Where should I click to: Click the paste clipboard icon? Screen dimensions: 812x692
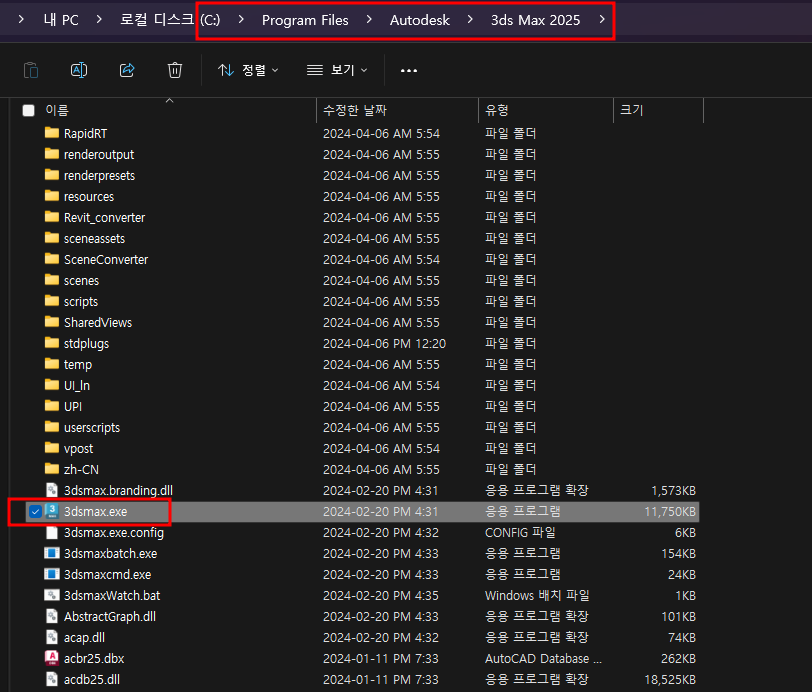click(x=31, y=70)
